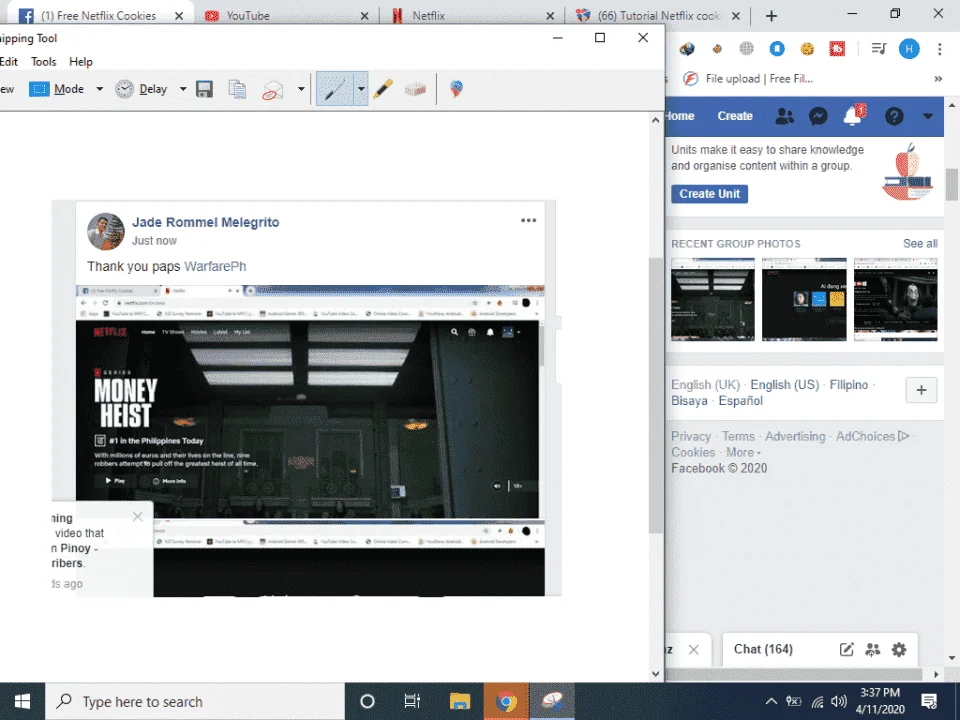Open Facebook Messenger icon

pos(818,116)
